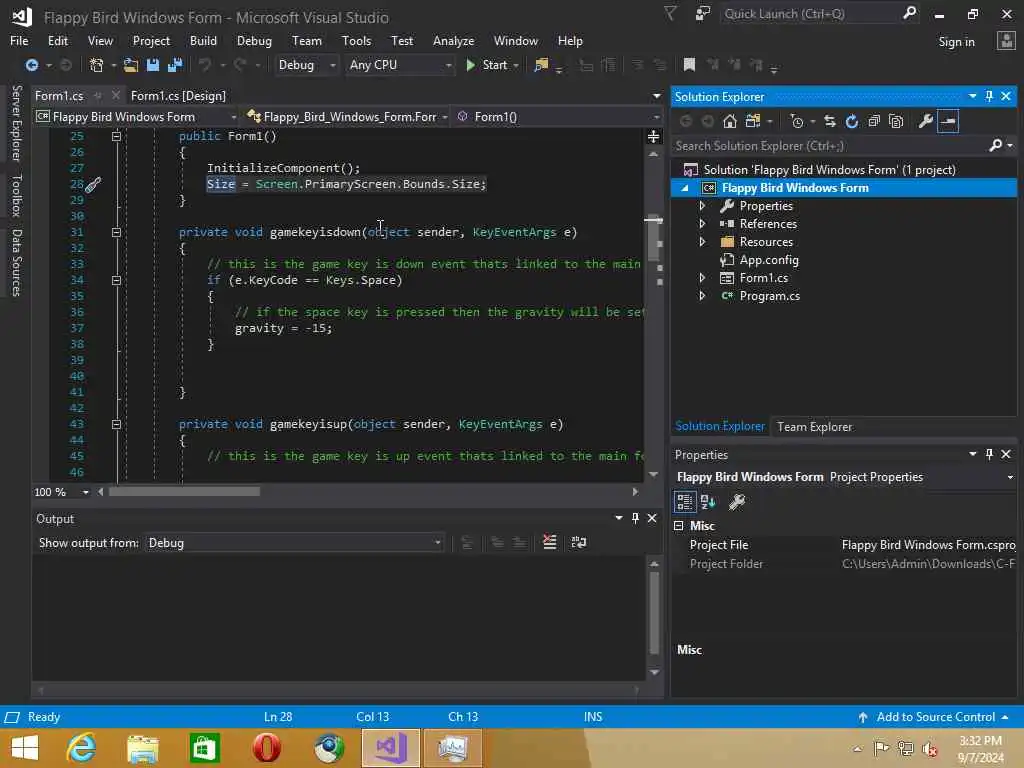Toggle auto-hide pin on the Output panel
This screenshot has height=768, width=1024.
pos(635,519)
